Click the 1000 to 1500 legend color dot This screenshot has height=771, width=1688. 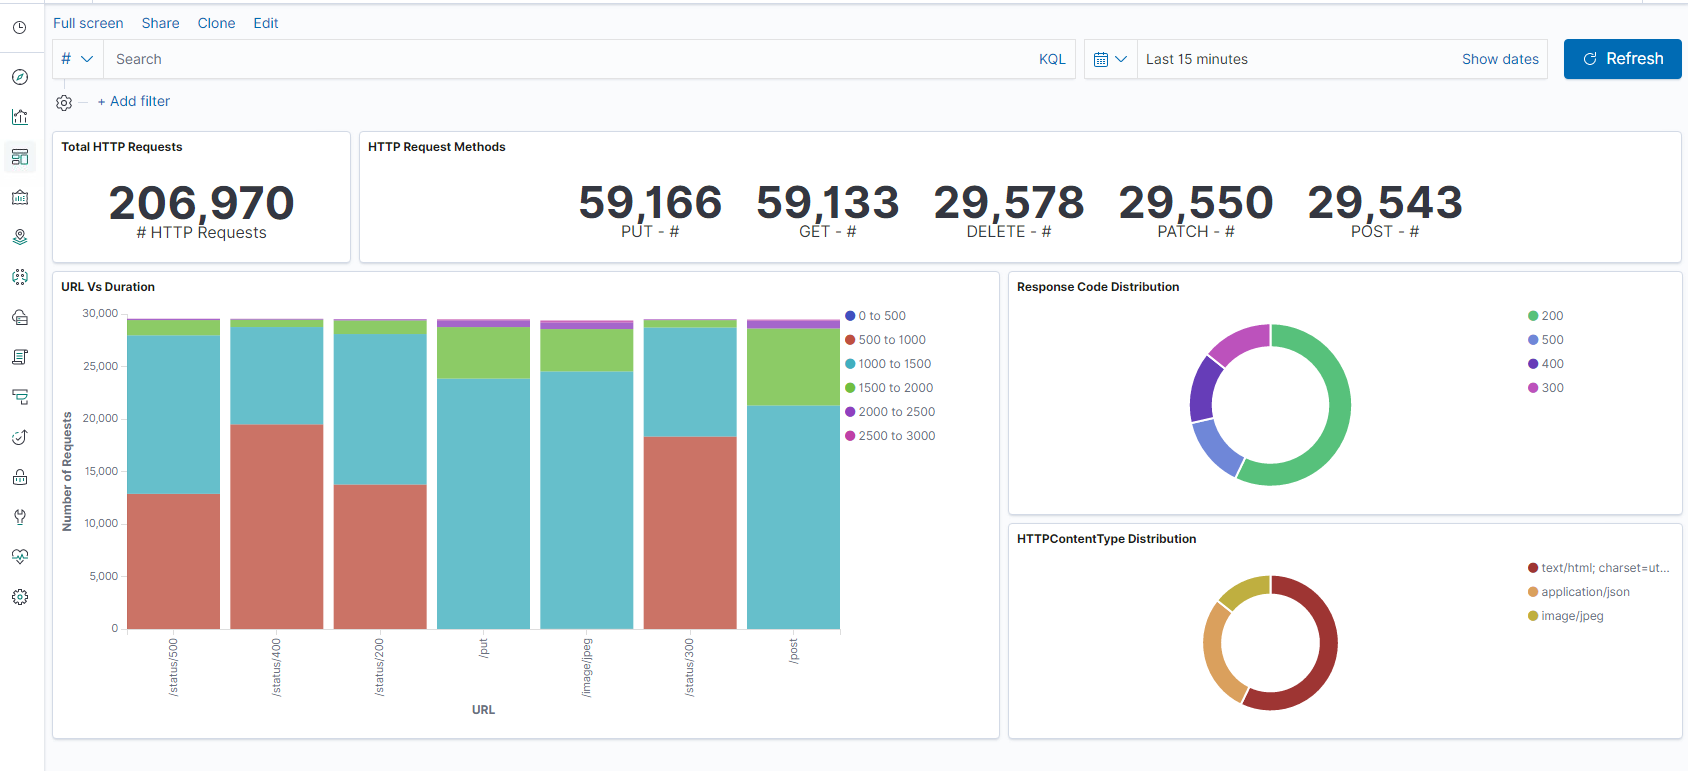pyautogui.click(x=850, y=364)
